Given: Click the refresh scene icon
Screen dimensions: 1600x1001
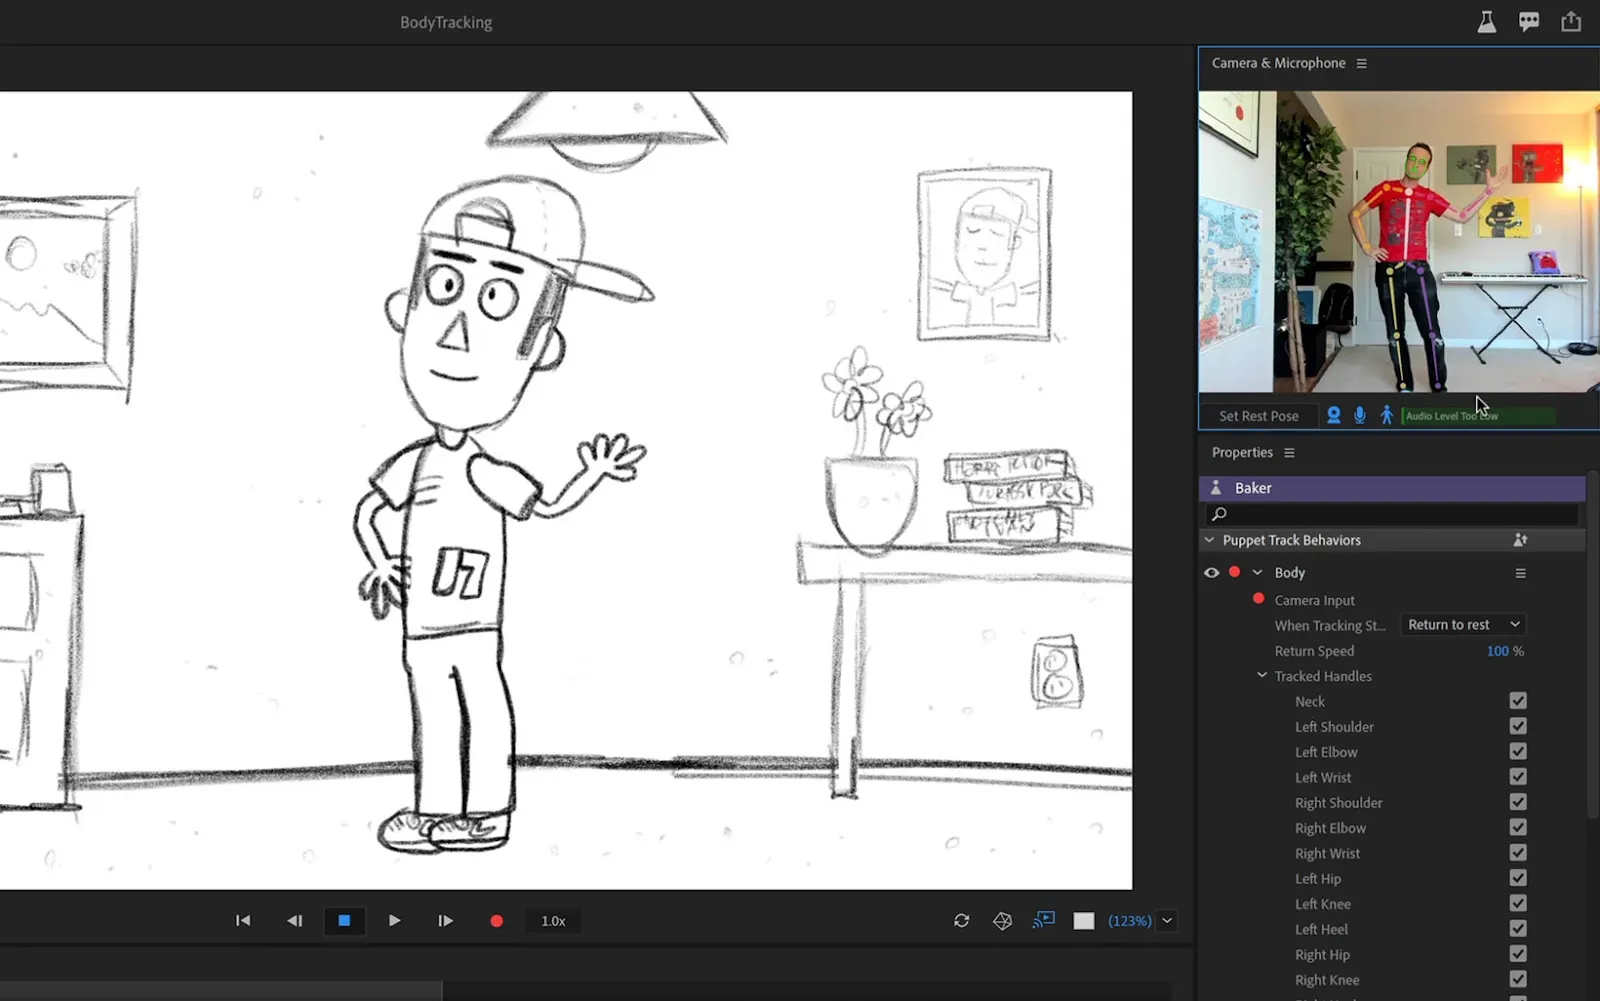Looking at the screenshot, I should pyautogui.click(x=961, y=921).
